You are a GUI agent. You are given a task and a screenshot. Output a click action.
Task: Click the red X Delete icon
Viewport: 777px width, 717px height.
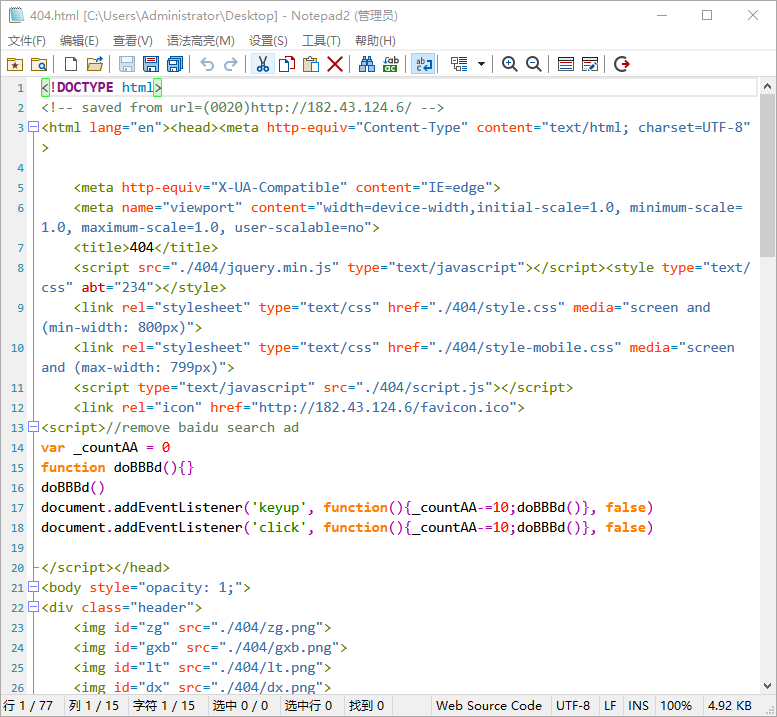click(x=335, y=64)
